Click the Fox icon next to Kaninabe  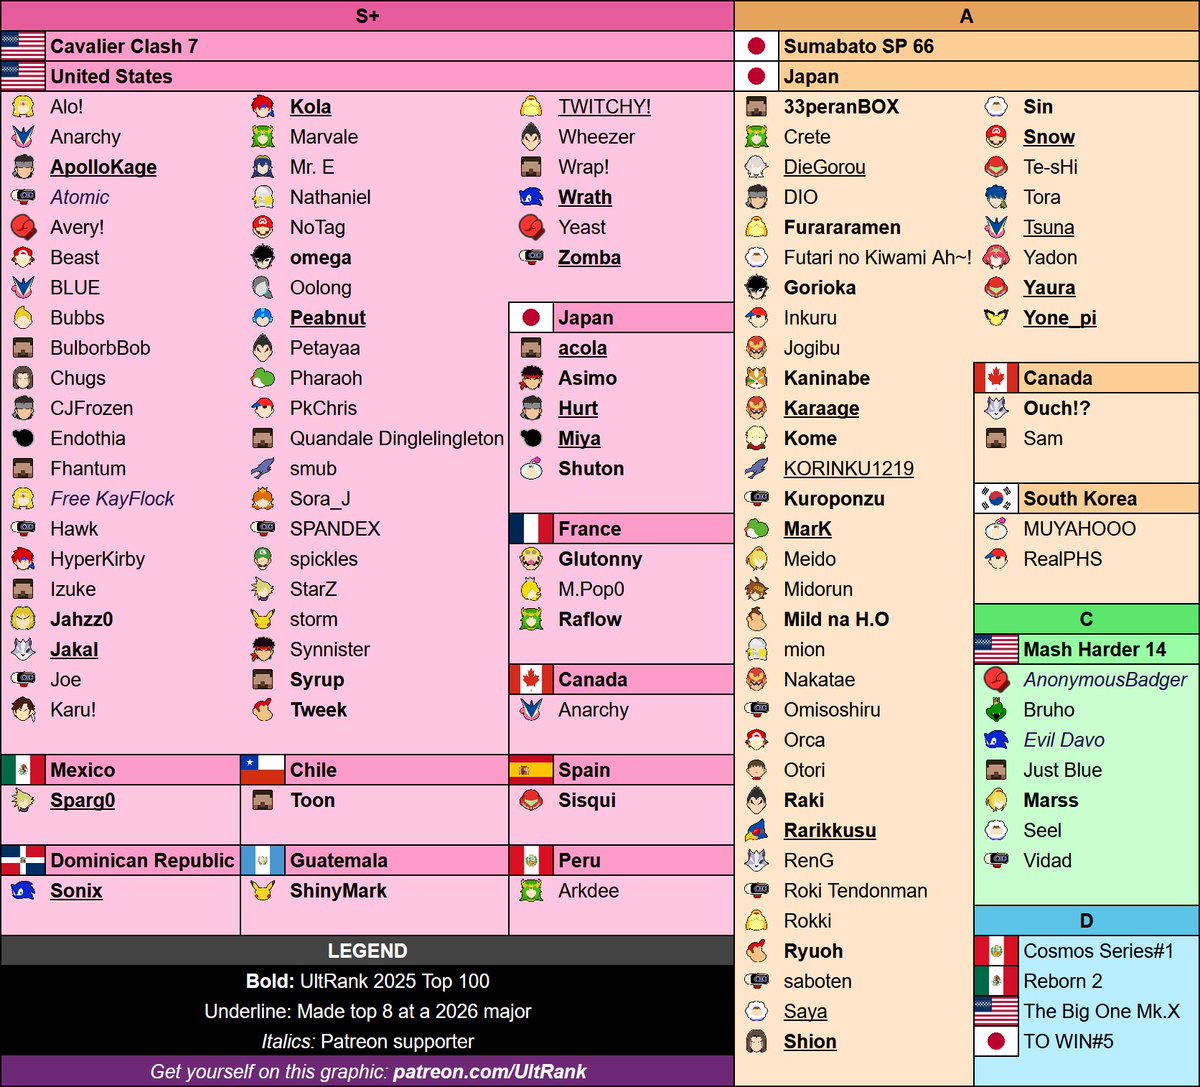(x=756, y=378)
